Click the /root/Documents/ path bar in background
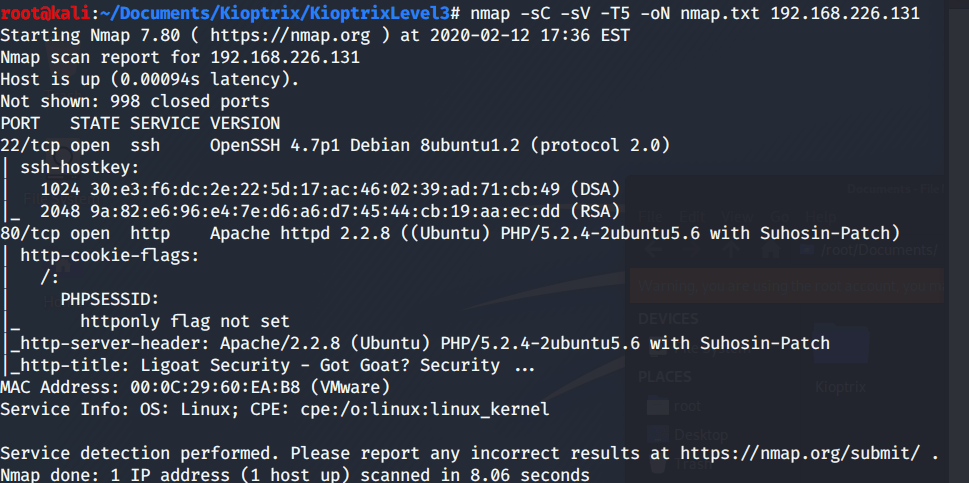The image size is (969, 483). click(x=870, y=250)
